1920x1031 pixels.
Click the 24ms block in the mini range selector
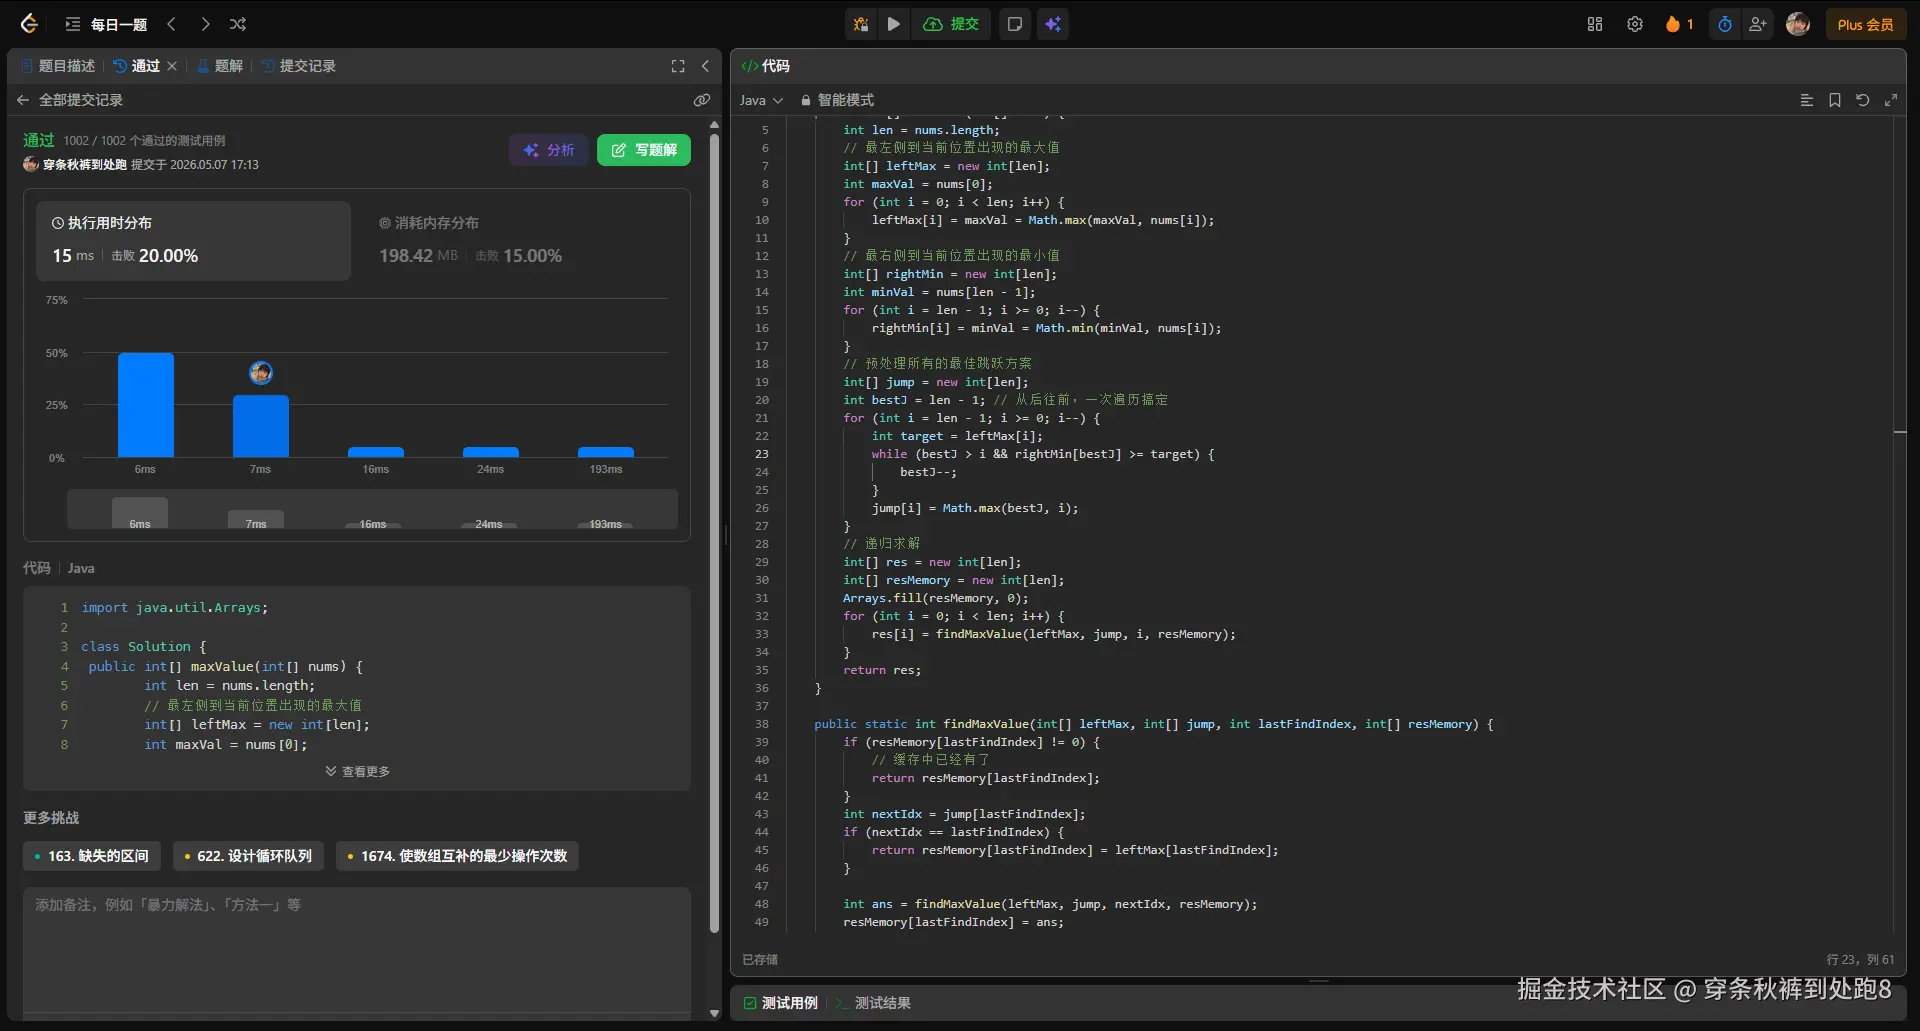(x=489, y=524)
